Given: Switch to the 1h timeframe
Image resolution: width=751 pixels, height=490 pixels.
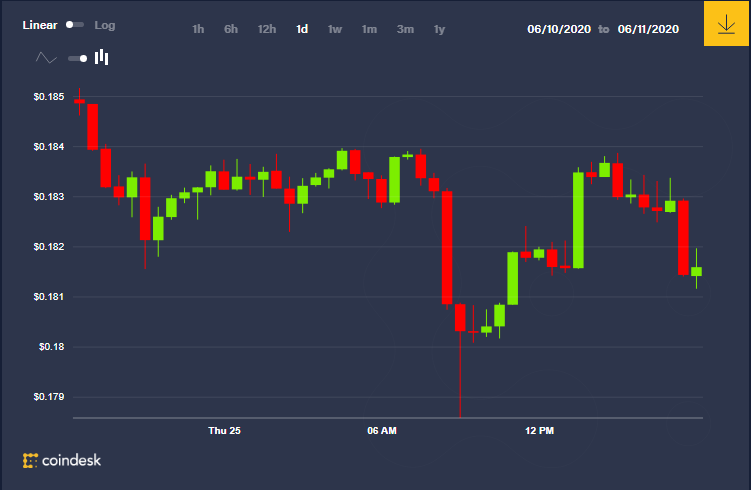Looking at the screenshot, I should click(x=198, y=29).
